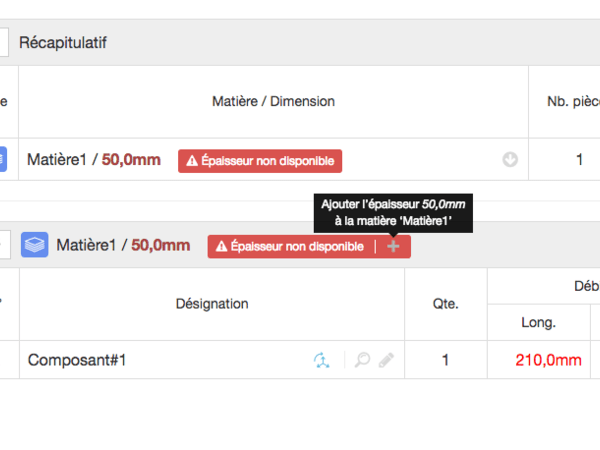Click the 'Long.' column header
600x450 pixels.
[538, 322]
